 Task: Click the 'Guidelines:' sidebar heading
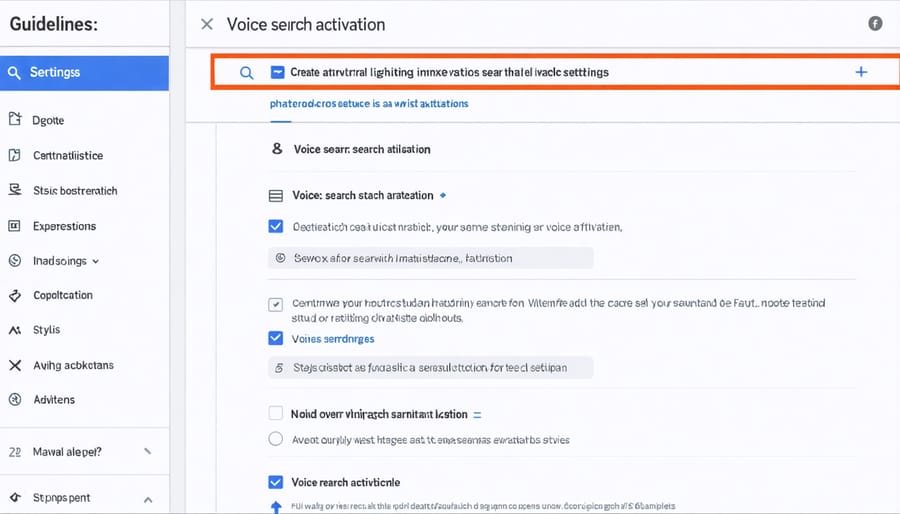pos(54,24)
